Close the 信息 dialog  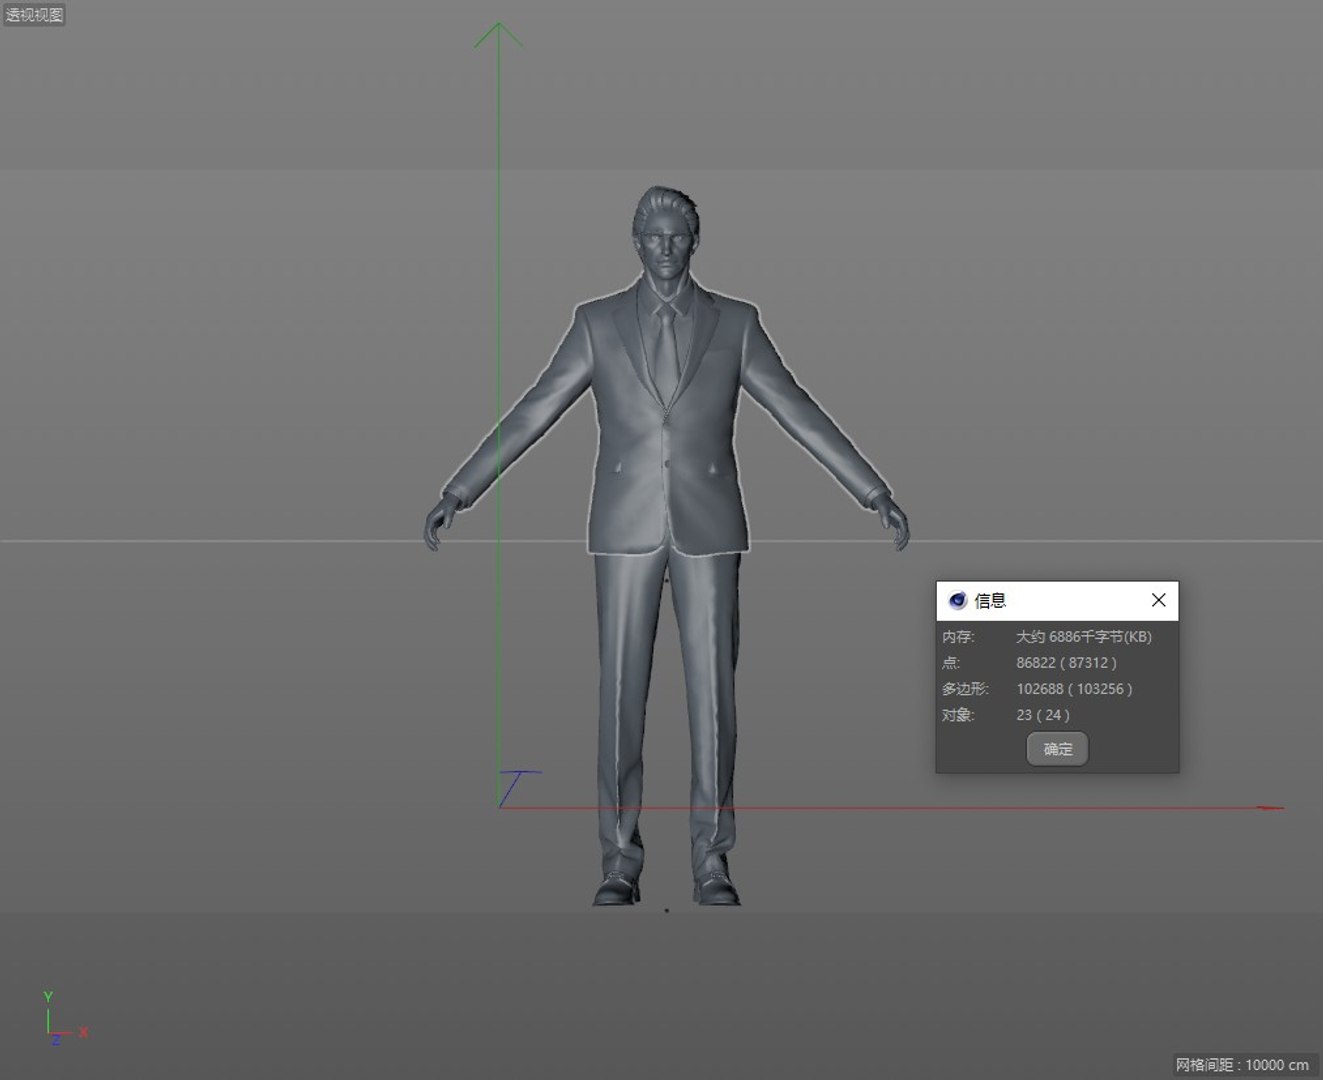tap(1158, 600)
